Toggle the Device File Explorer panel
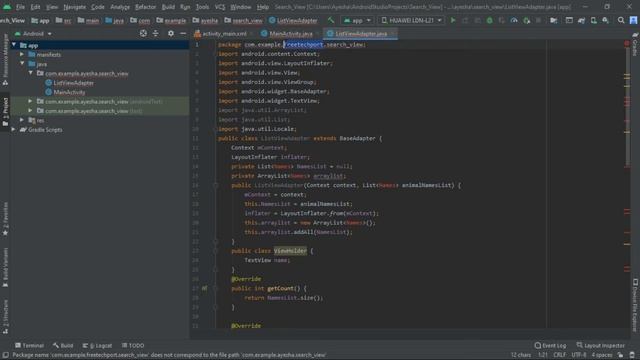The image size is (640, 360). pyautogui.click(x=635, y=304)
